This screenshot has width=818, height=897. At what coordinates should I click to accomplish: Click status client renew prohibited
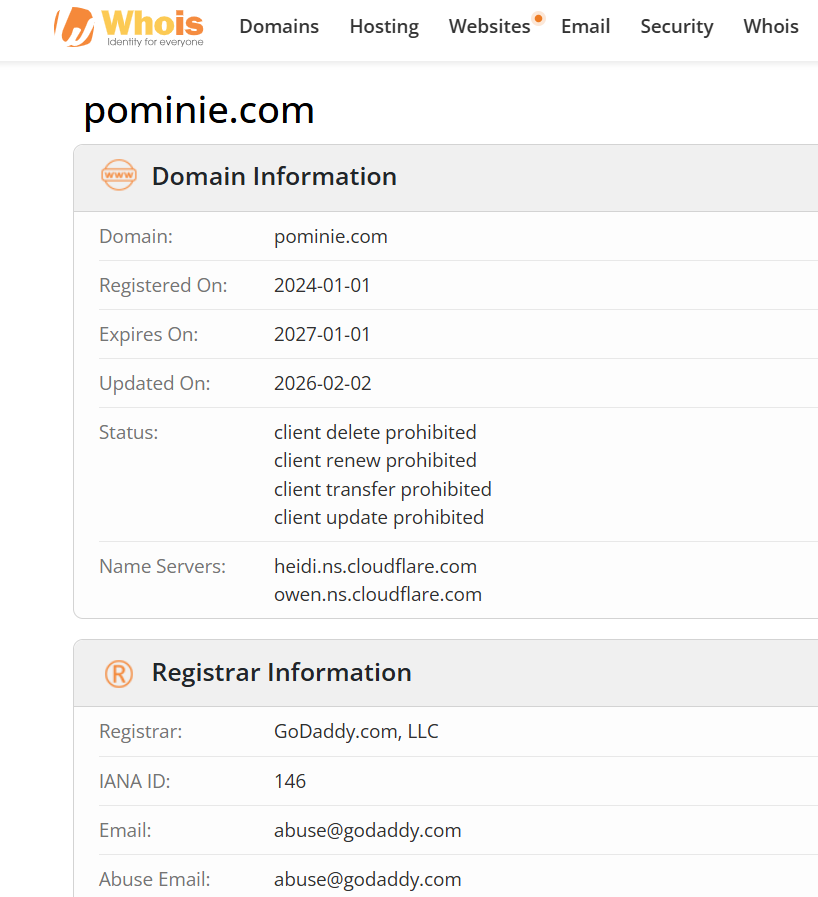point(375,461)
